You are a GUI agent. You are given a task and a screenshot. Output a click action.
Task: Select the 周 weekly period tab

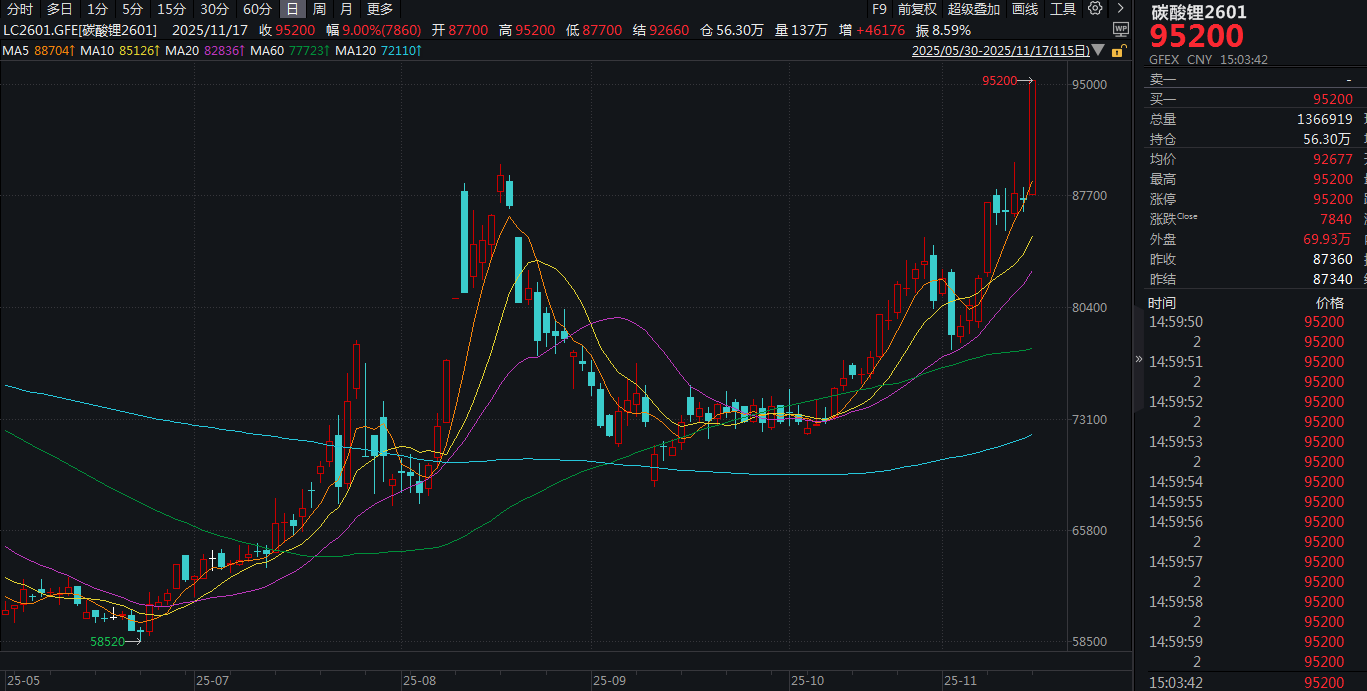click(x=319, y=9)
